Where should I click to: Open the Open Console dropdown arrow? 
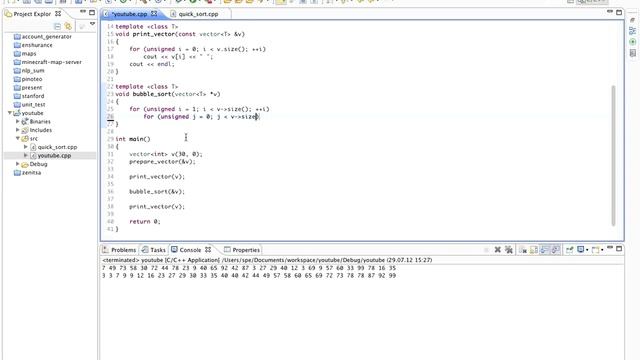pos(602,250)
